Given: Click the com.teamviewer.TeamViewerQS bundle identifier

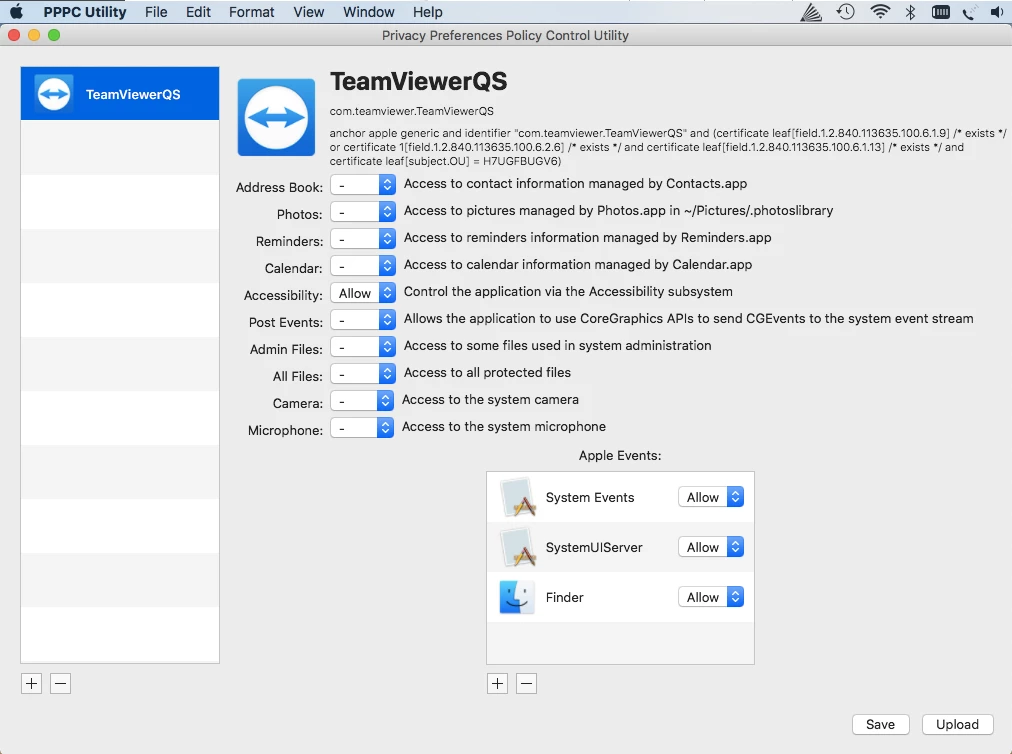Looking at the screenshot, I should tap(412, 111).
